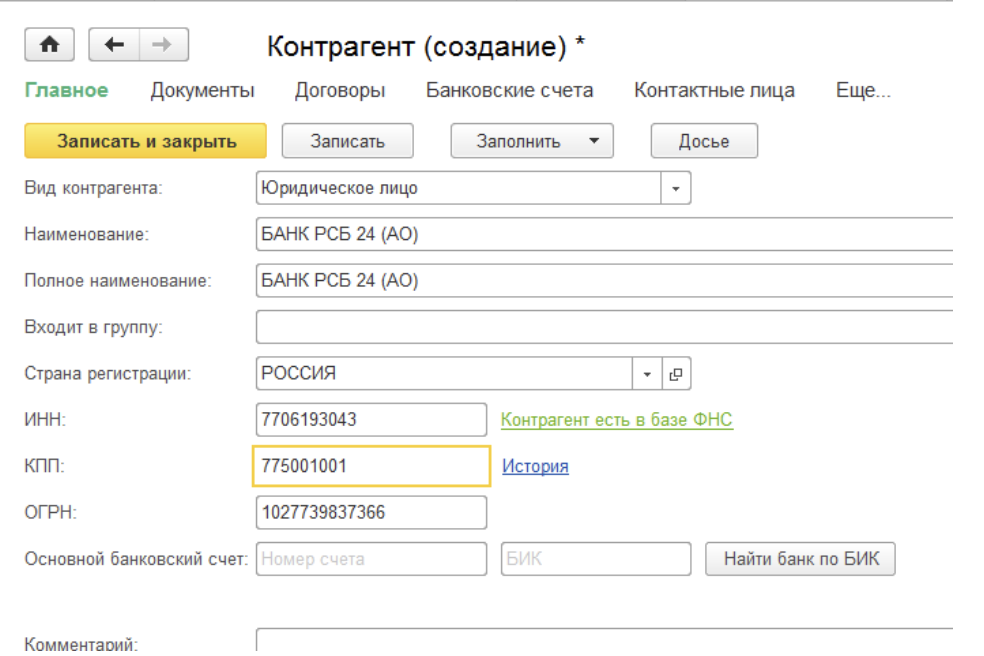Open the country record via square icon
This screenshot has width=984, height=656.
pos(675,374)
